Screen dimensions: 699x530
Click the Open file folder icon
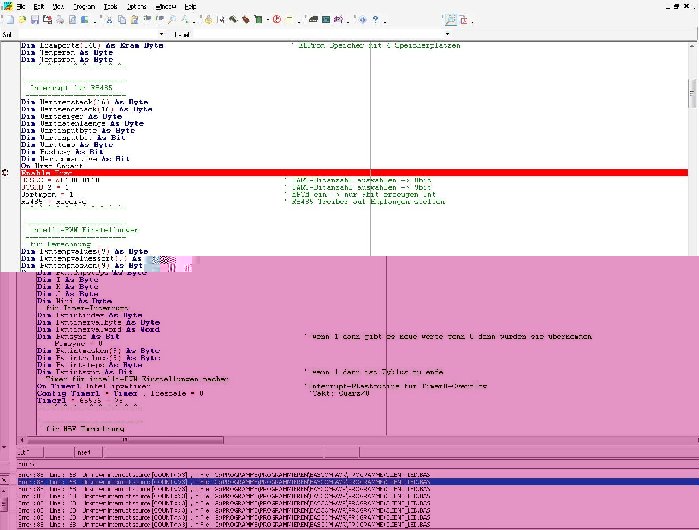(22, 20)
